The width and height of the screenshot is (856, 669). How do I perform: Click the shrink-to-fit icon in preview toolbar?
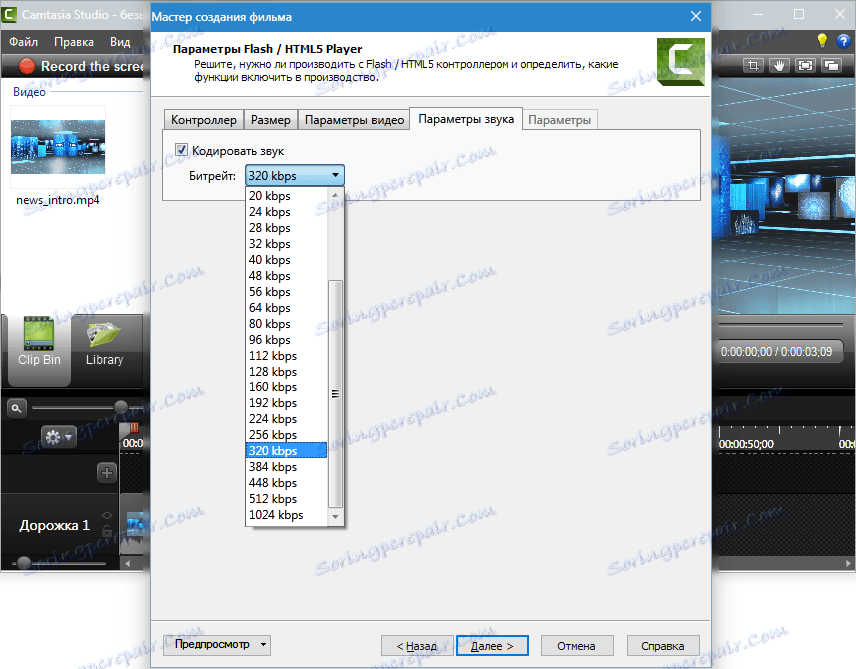coord(804,64)
